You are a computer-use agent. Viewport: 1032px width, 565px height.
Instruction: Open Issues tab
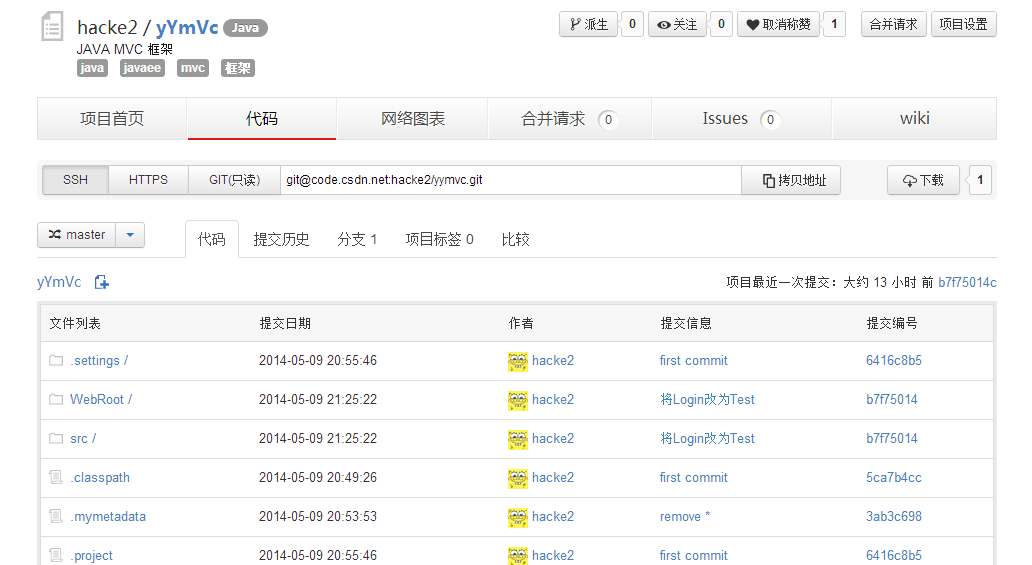pyautogui.click(x=742, y=119)
